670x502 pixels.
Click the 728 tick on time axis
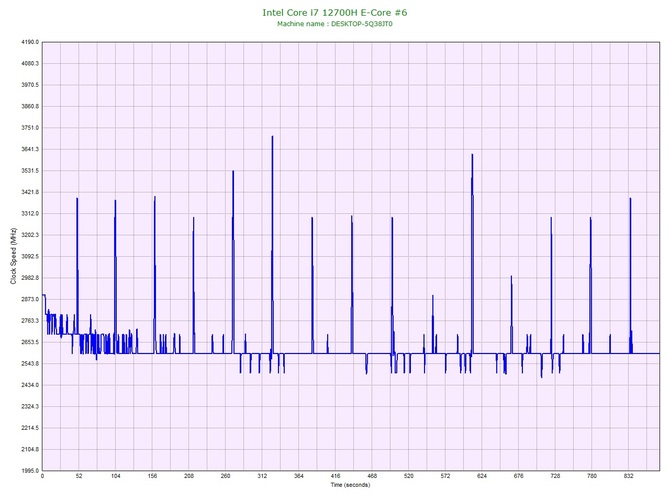click(x=555, y=476)
